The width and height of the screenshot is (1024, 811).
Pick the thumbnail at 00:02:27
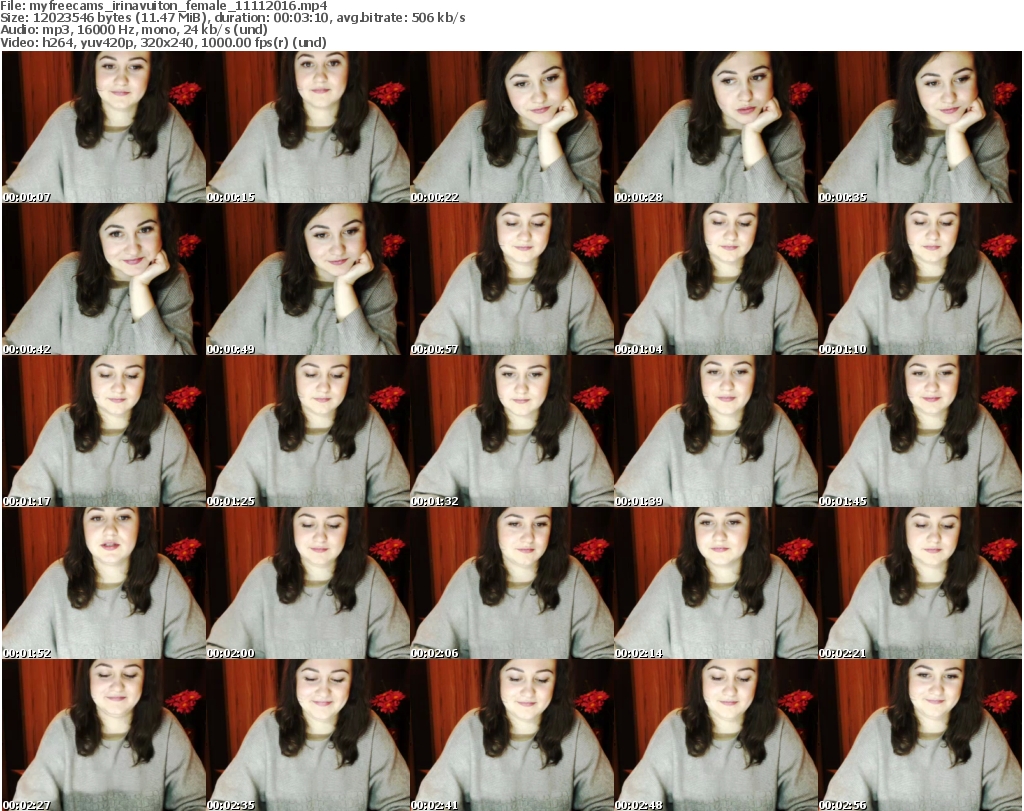click(x=104, y=735)
